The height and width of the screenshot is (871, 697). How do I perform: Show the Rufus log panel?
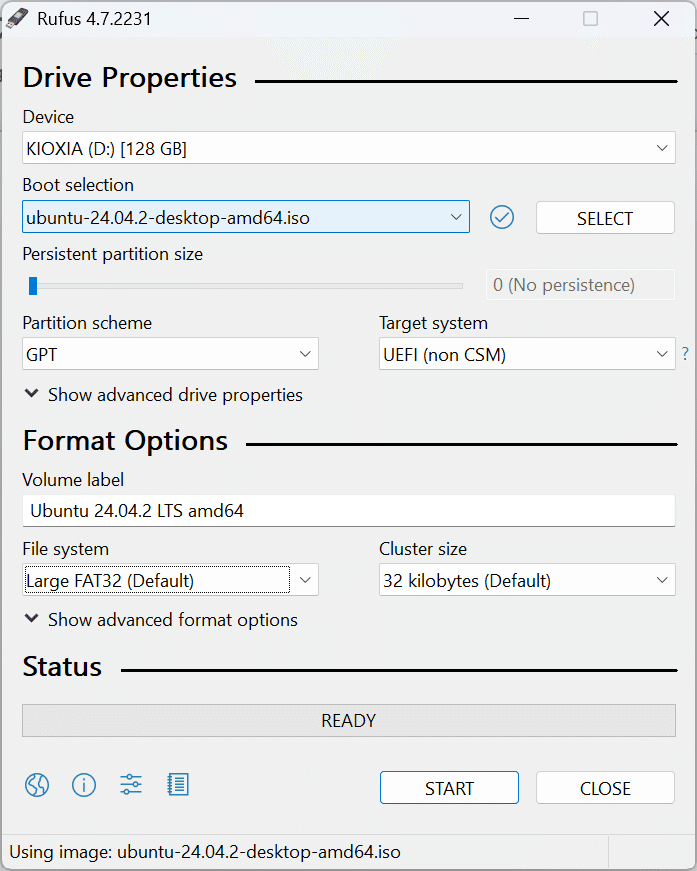click(x=178, y=785)
